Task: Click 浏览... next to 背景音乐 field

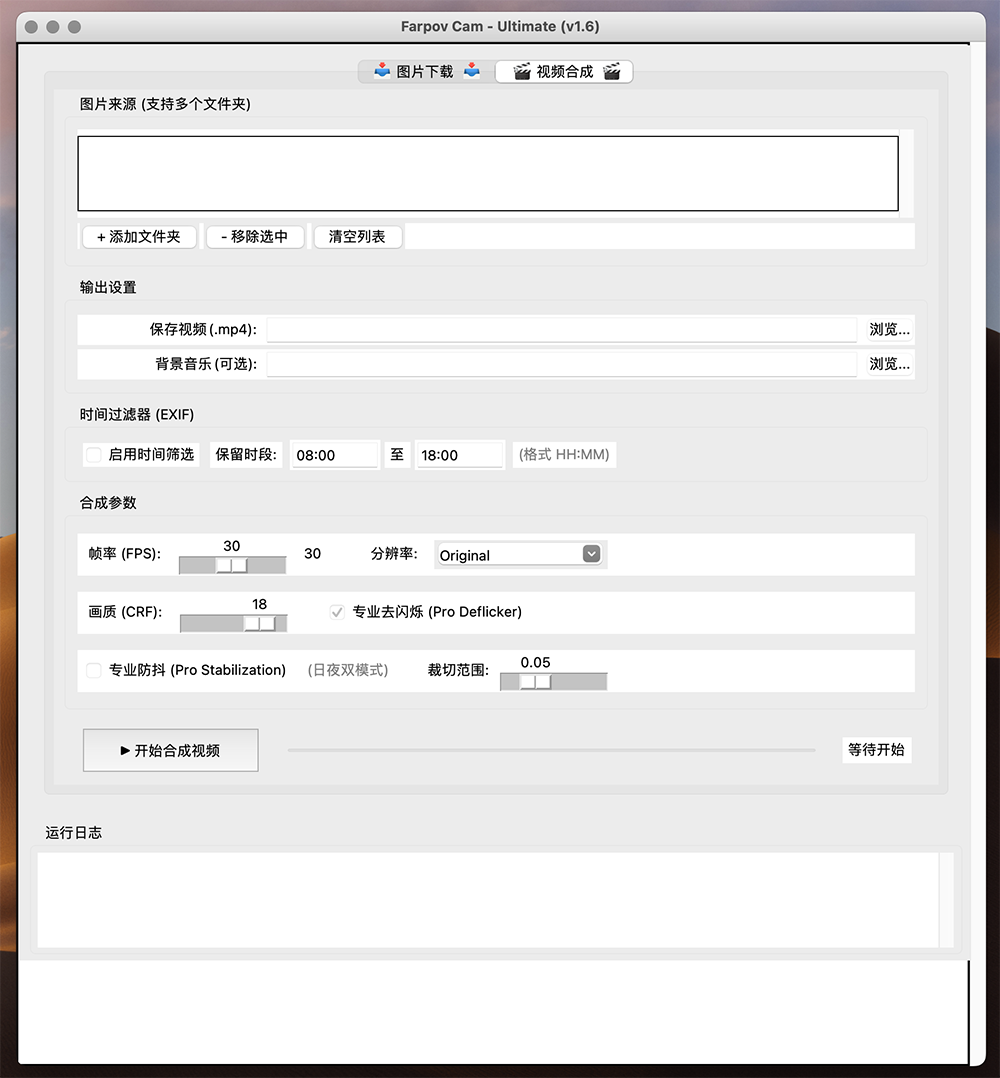Action: (x=889, y=364)
